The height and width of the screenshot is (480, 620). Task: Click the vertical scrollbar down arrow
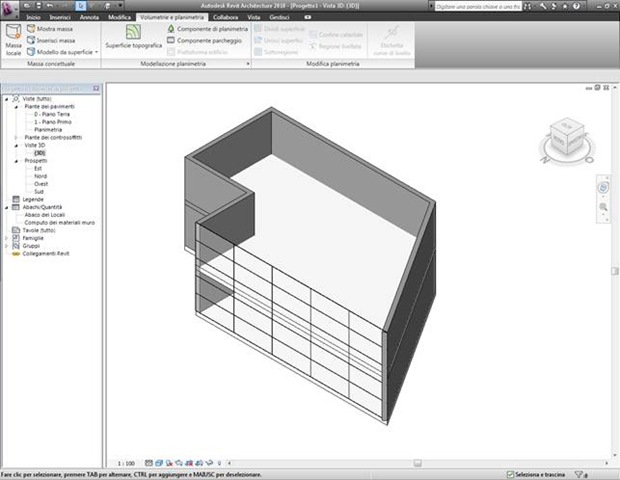click(x=615, y=455)
